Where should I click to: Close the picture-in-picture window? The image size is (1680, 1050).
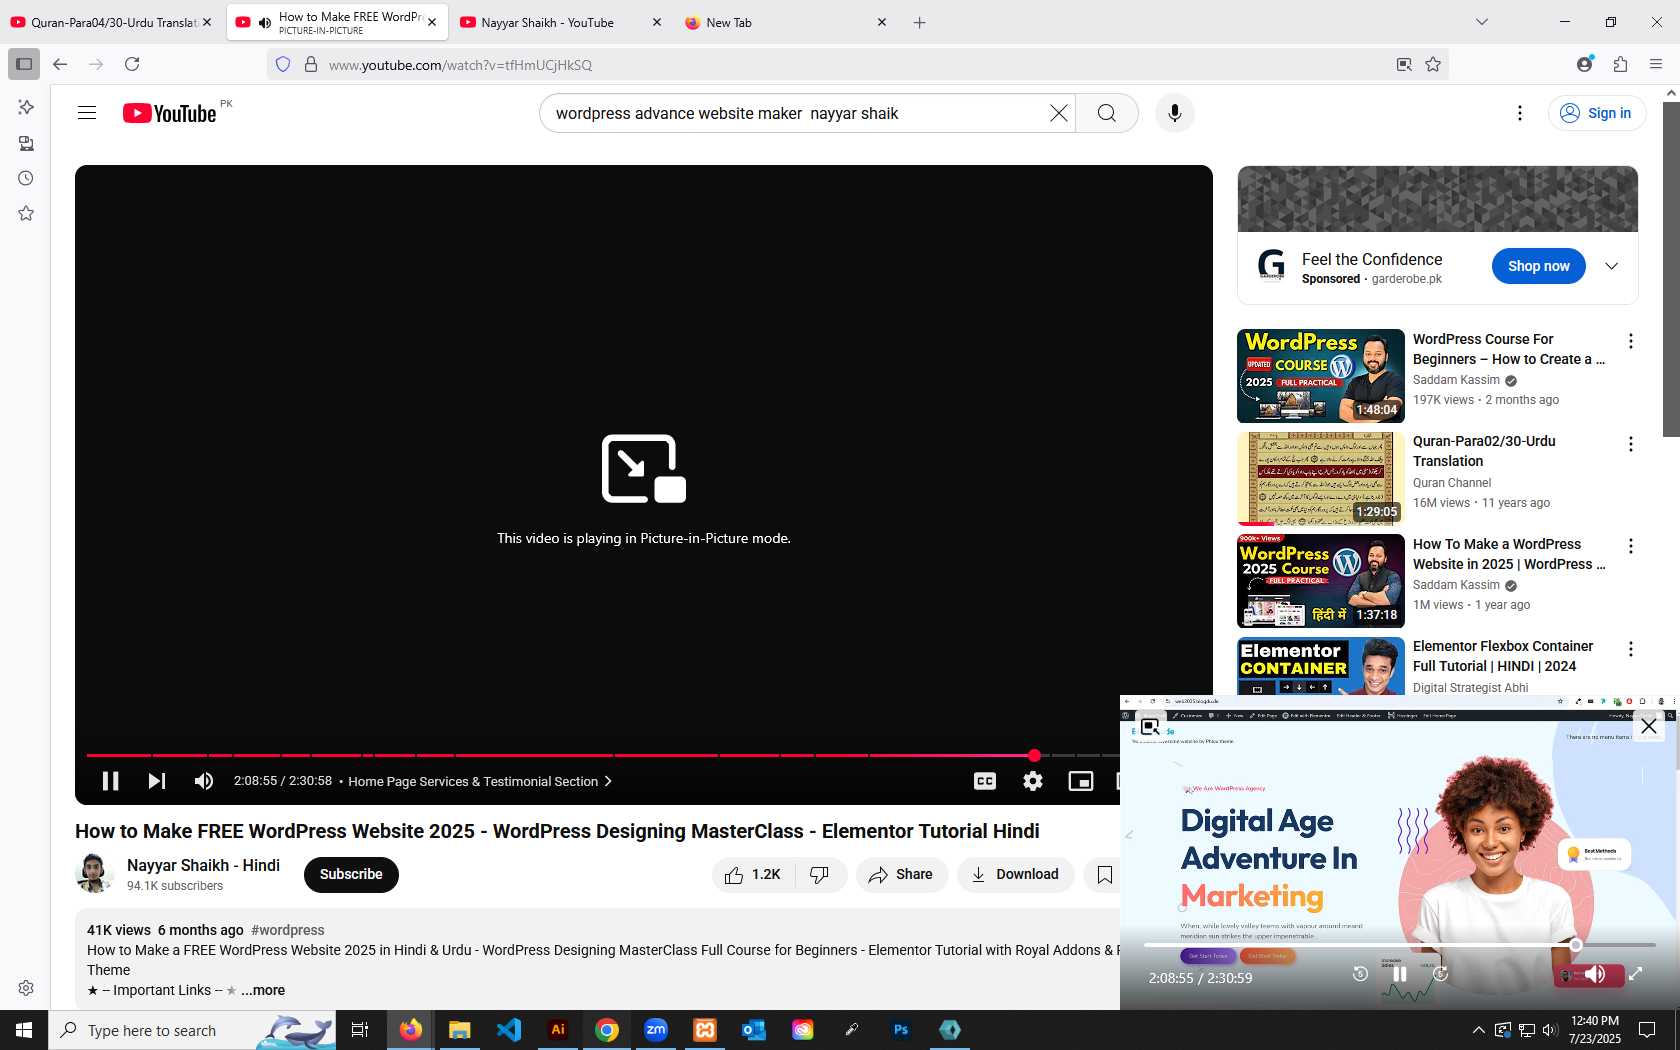1649,727
